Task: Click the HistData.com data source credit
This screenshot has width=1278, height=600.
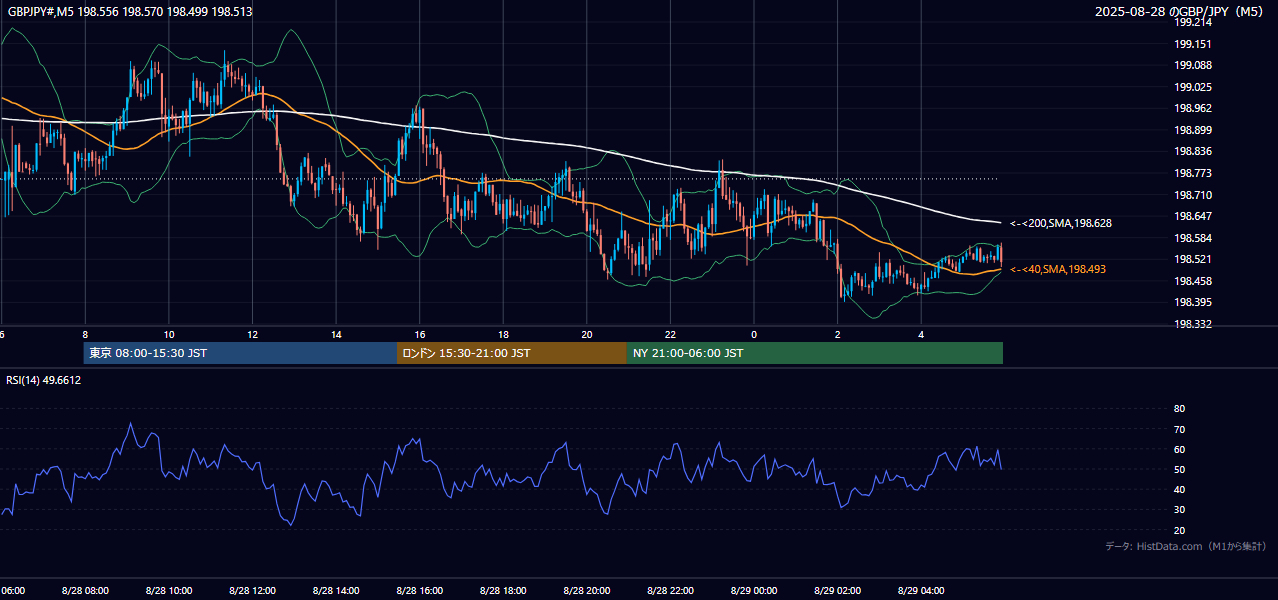Action: 1185,546
